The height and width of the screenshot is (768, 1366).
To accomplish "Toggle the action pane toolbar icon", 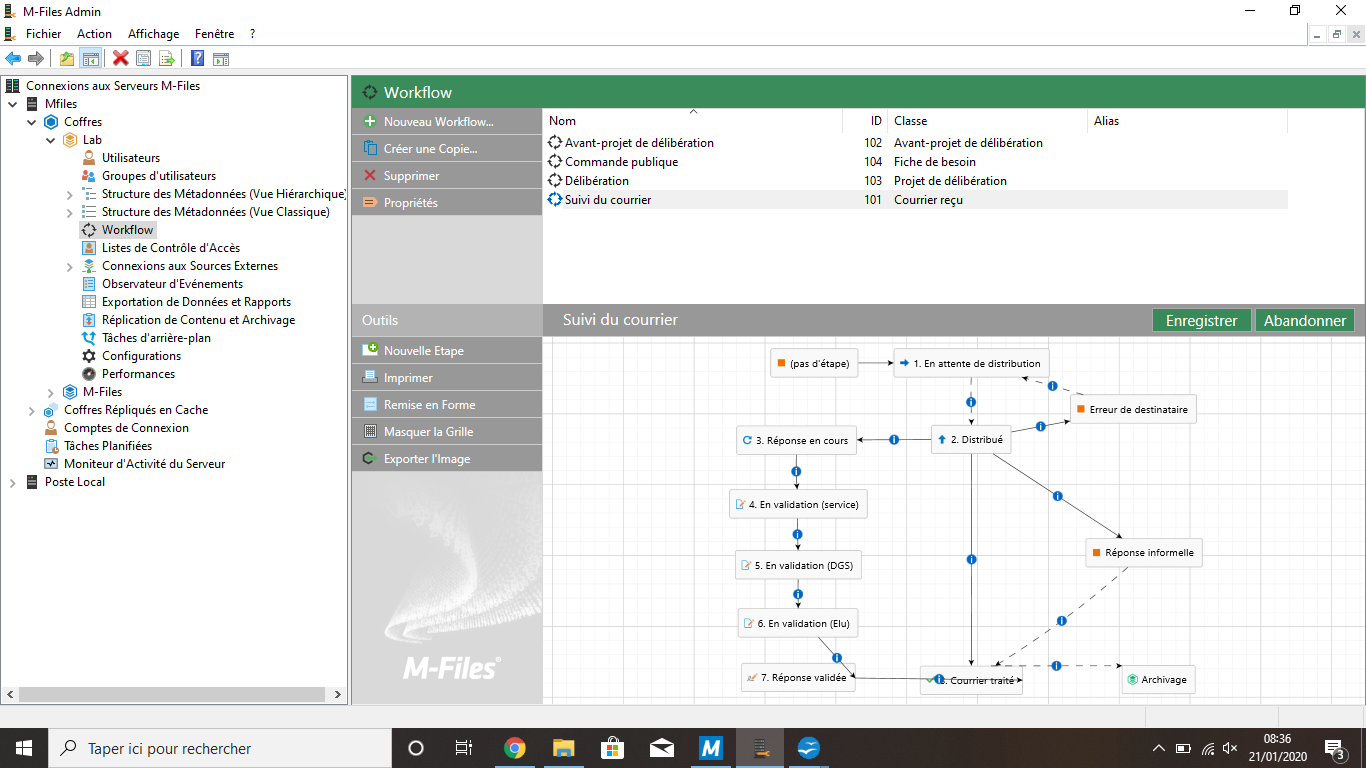I will click(x=221, y=59).
